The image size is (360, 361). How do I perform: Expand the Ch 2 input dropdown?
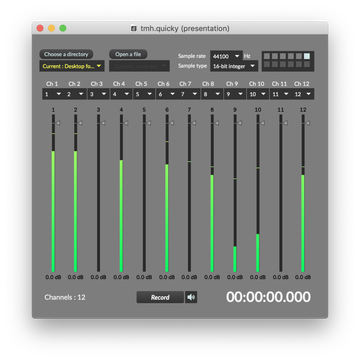76,94
